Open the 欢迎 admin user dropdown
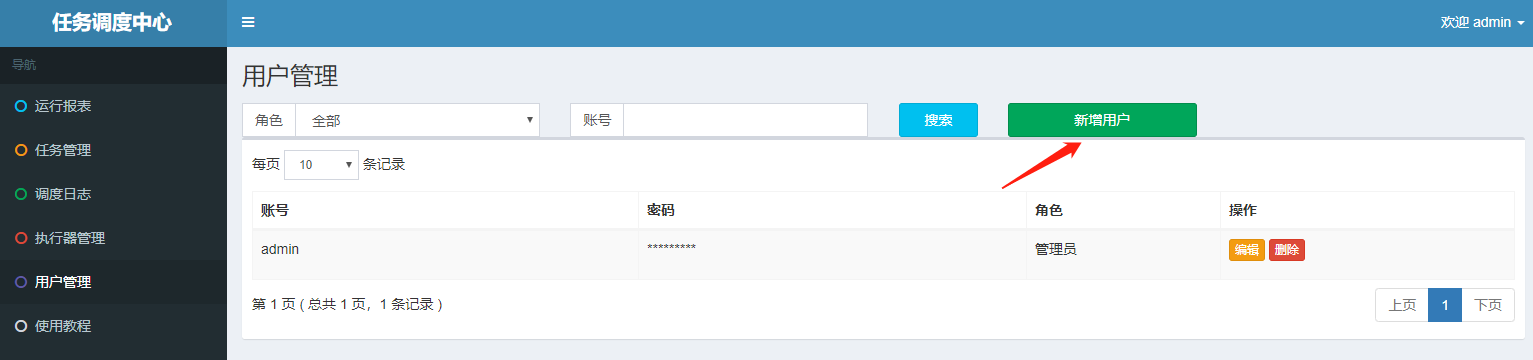 1482,22
